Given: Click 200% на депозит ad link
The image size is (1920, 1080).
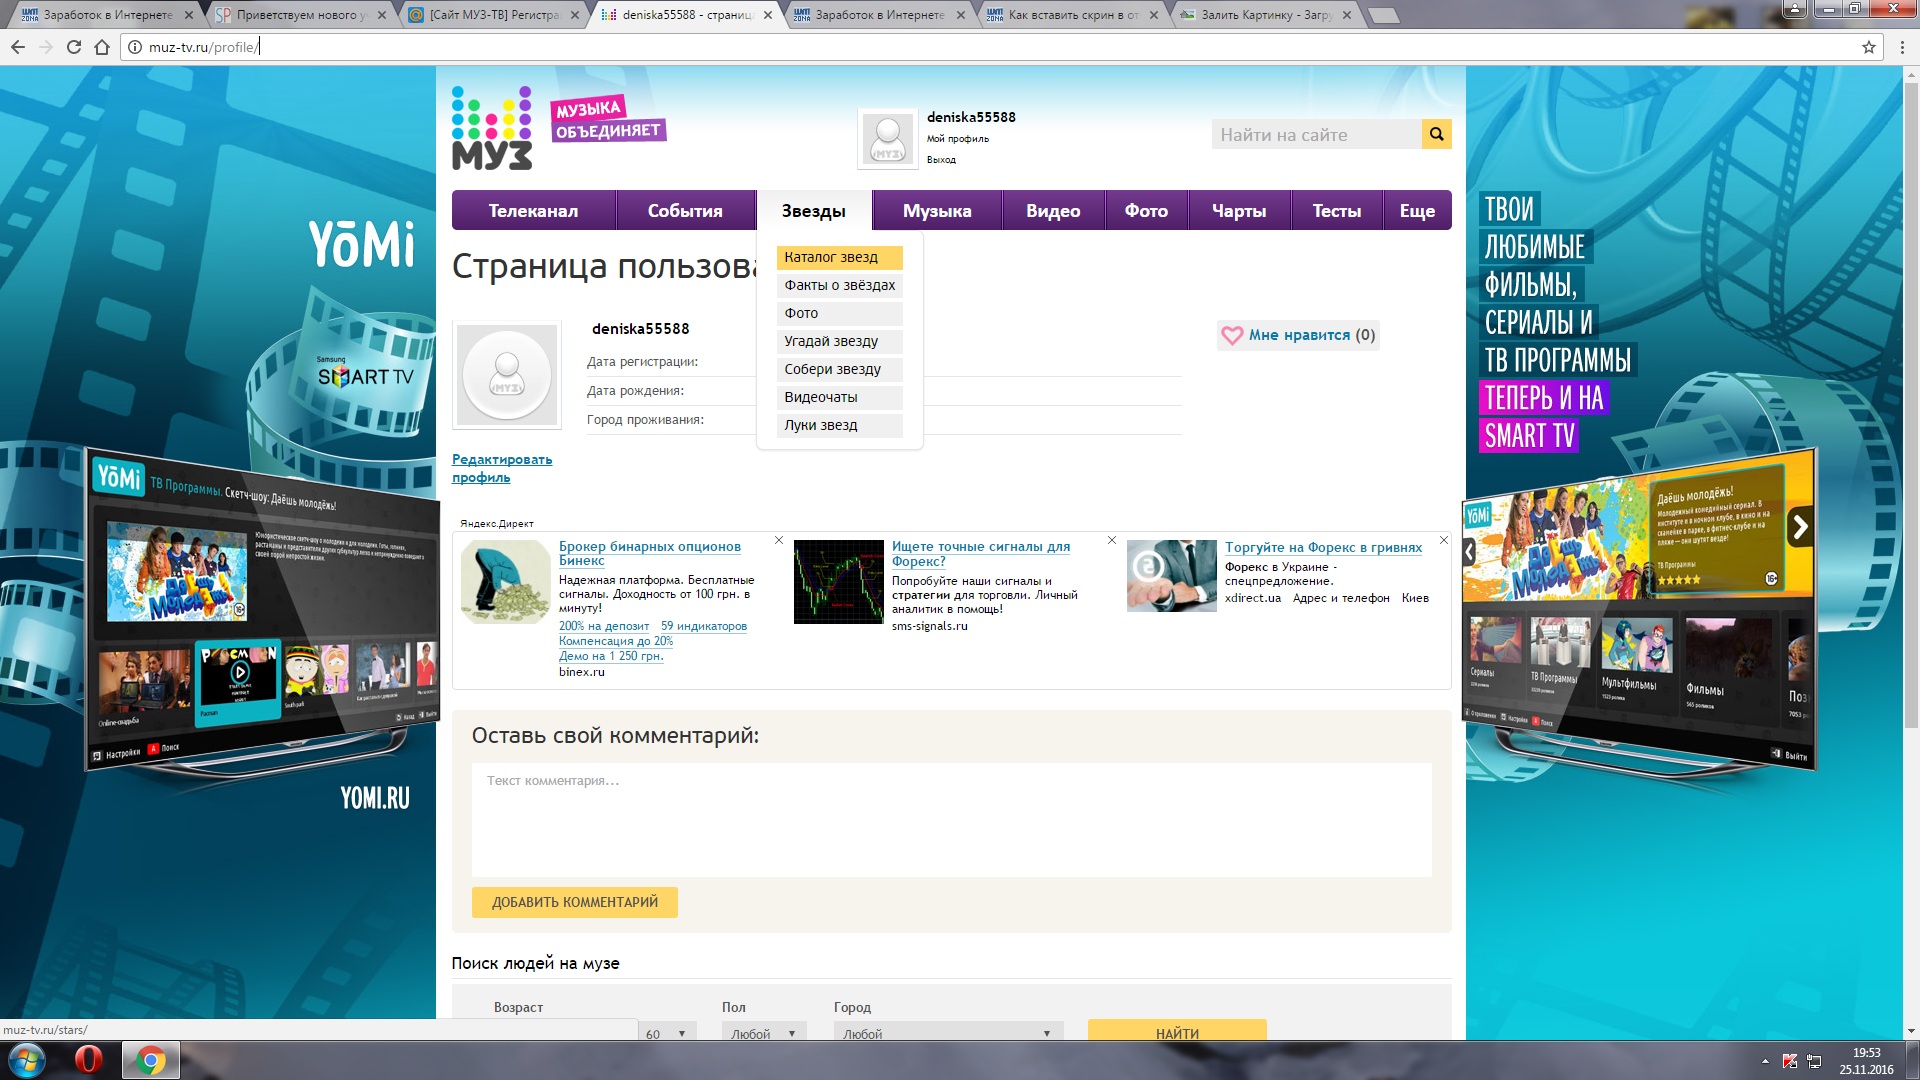Looking at the screenshot, I should pos(604,626).
